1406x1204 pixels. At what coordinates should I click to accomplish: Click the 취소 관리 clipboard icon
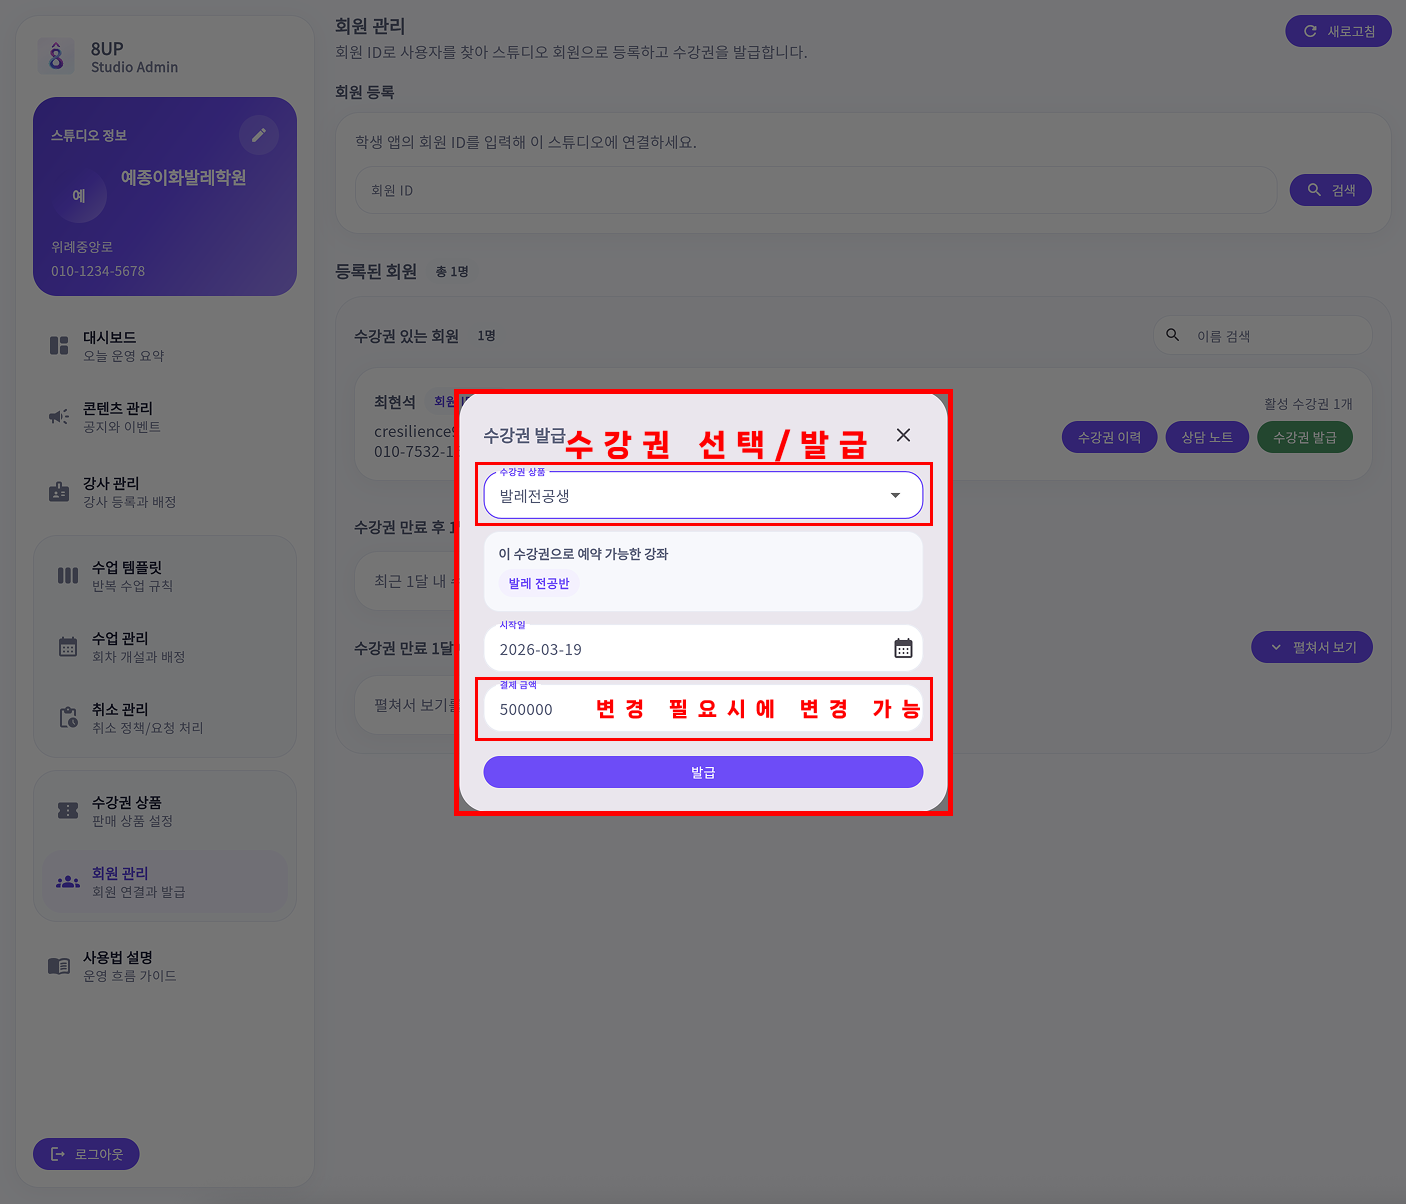(68, 717)
